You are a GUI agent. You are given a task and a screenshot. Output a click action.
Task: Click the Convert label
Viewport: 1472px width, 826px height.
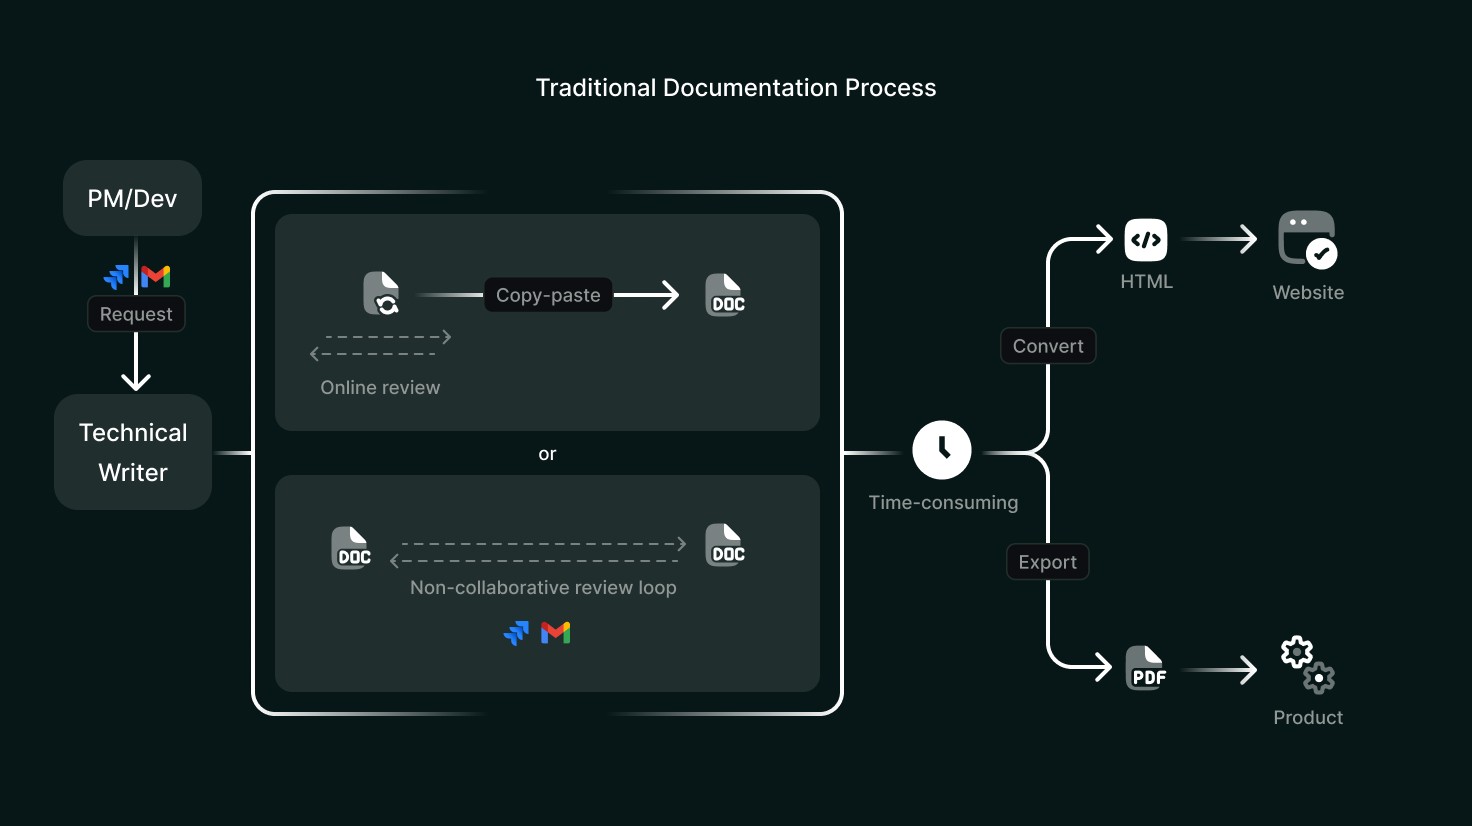pyautogui.click(x=1048, y=346)
